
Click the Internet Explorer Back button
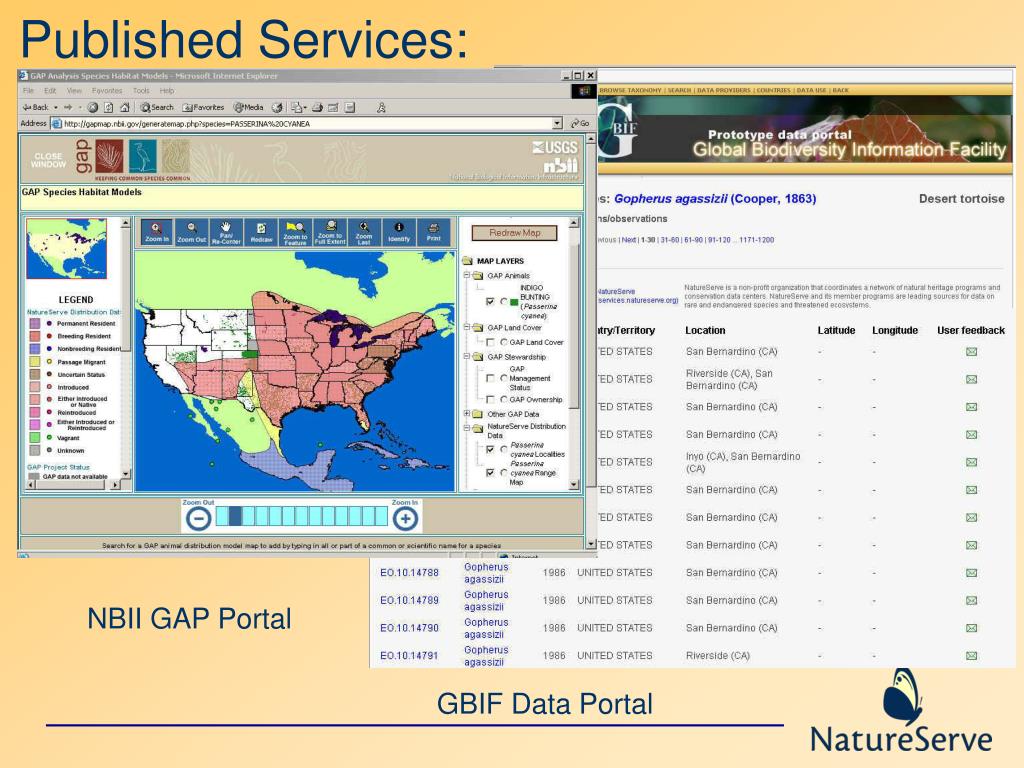pos(36,107)
